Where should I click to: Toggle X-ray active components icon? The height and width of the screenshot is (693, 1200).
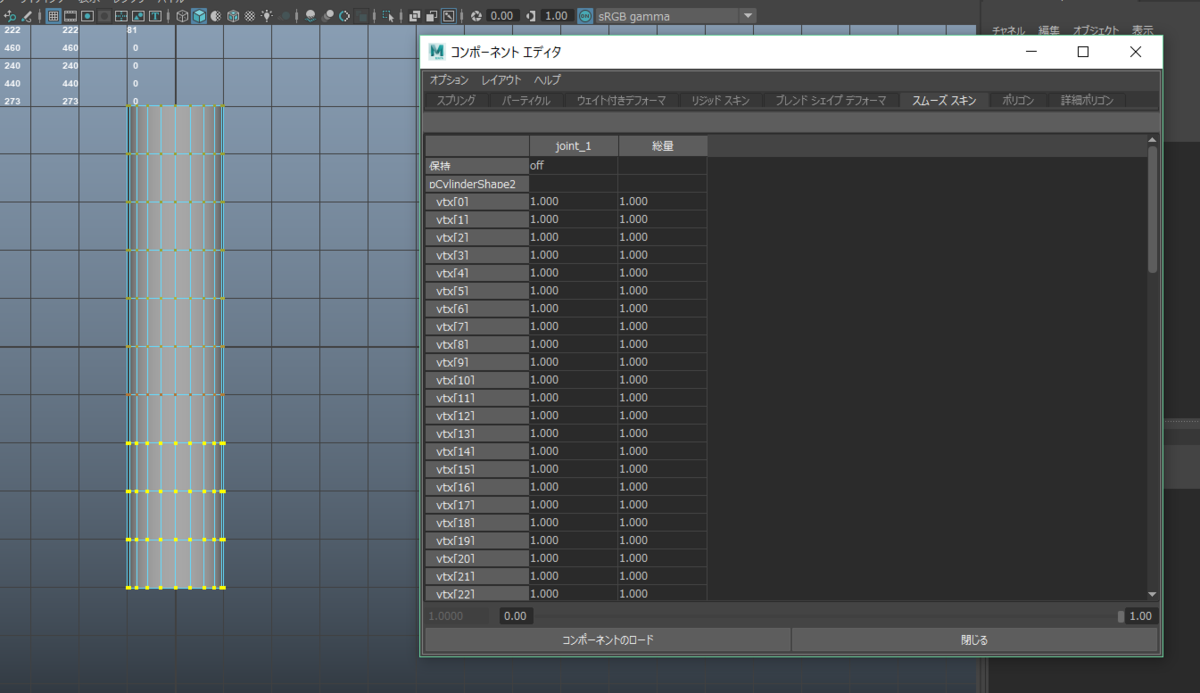(431, 16)
